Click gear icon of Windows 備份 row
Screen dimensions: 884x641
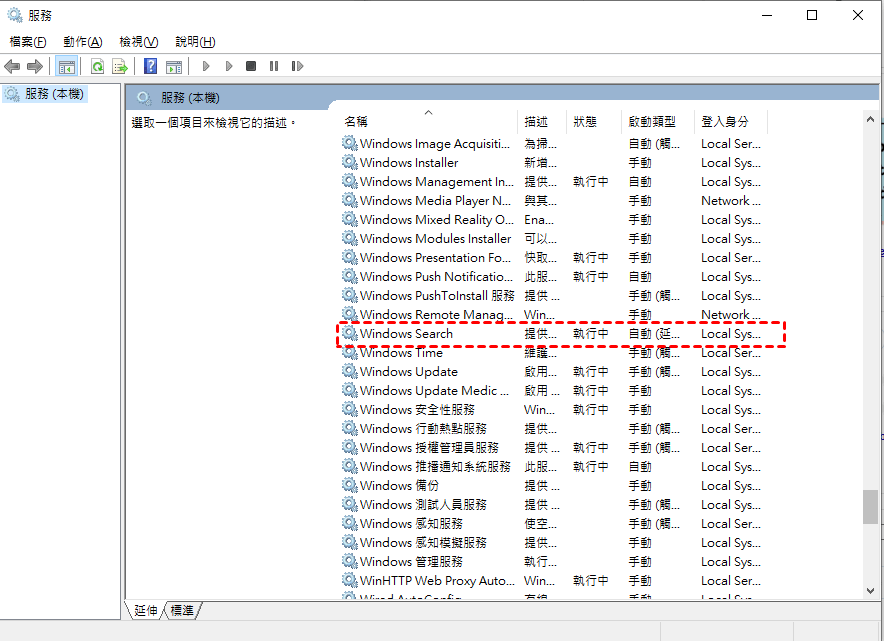(x=350, y=485)
